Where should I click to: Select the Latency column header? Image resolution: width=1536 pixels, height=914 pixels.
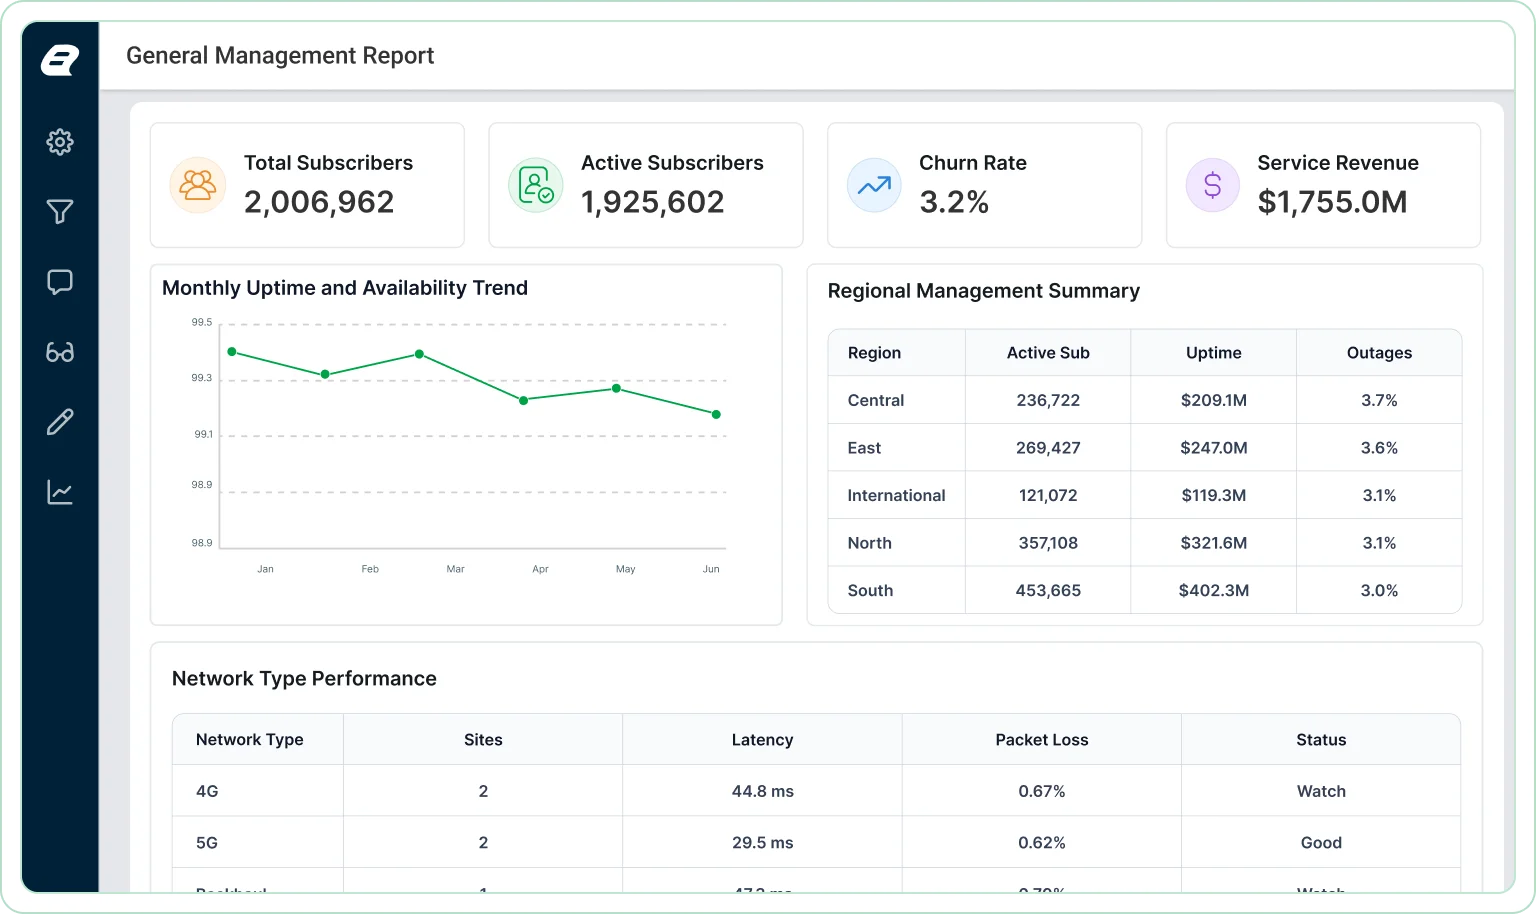pos(762,740)
